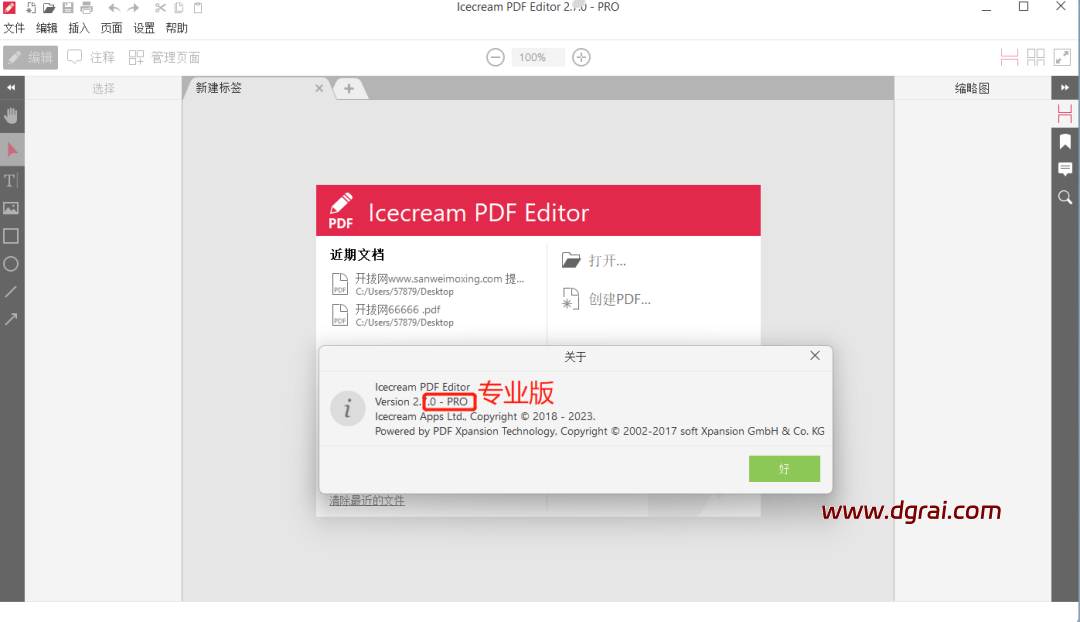Open the comments panel icon
The height and width of the screenshot is (622, 1080).
[1065, 169]
